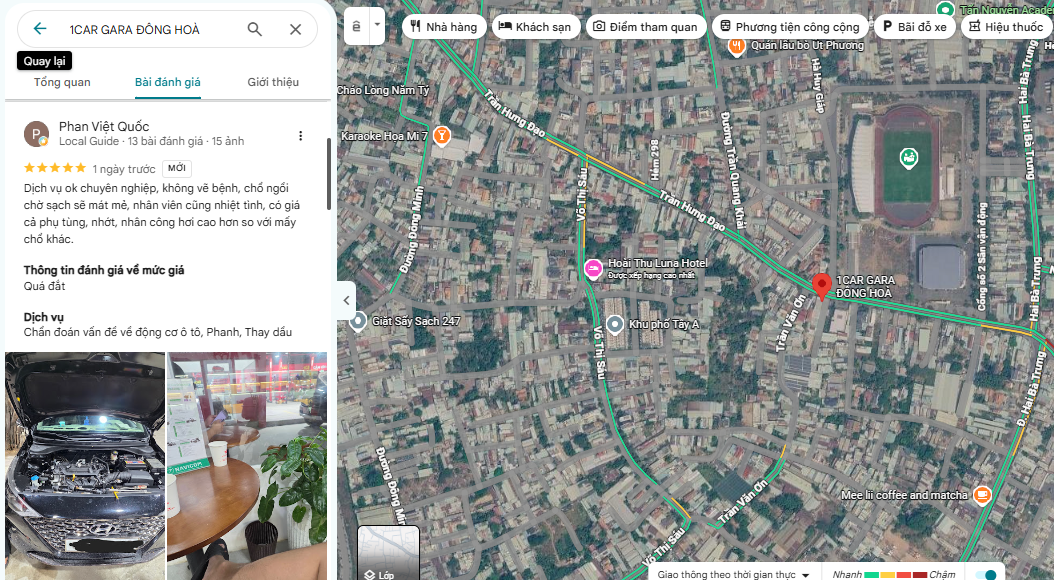
Task: Open the car engine review photo
Action: [x=85, y=466]
